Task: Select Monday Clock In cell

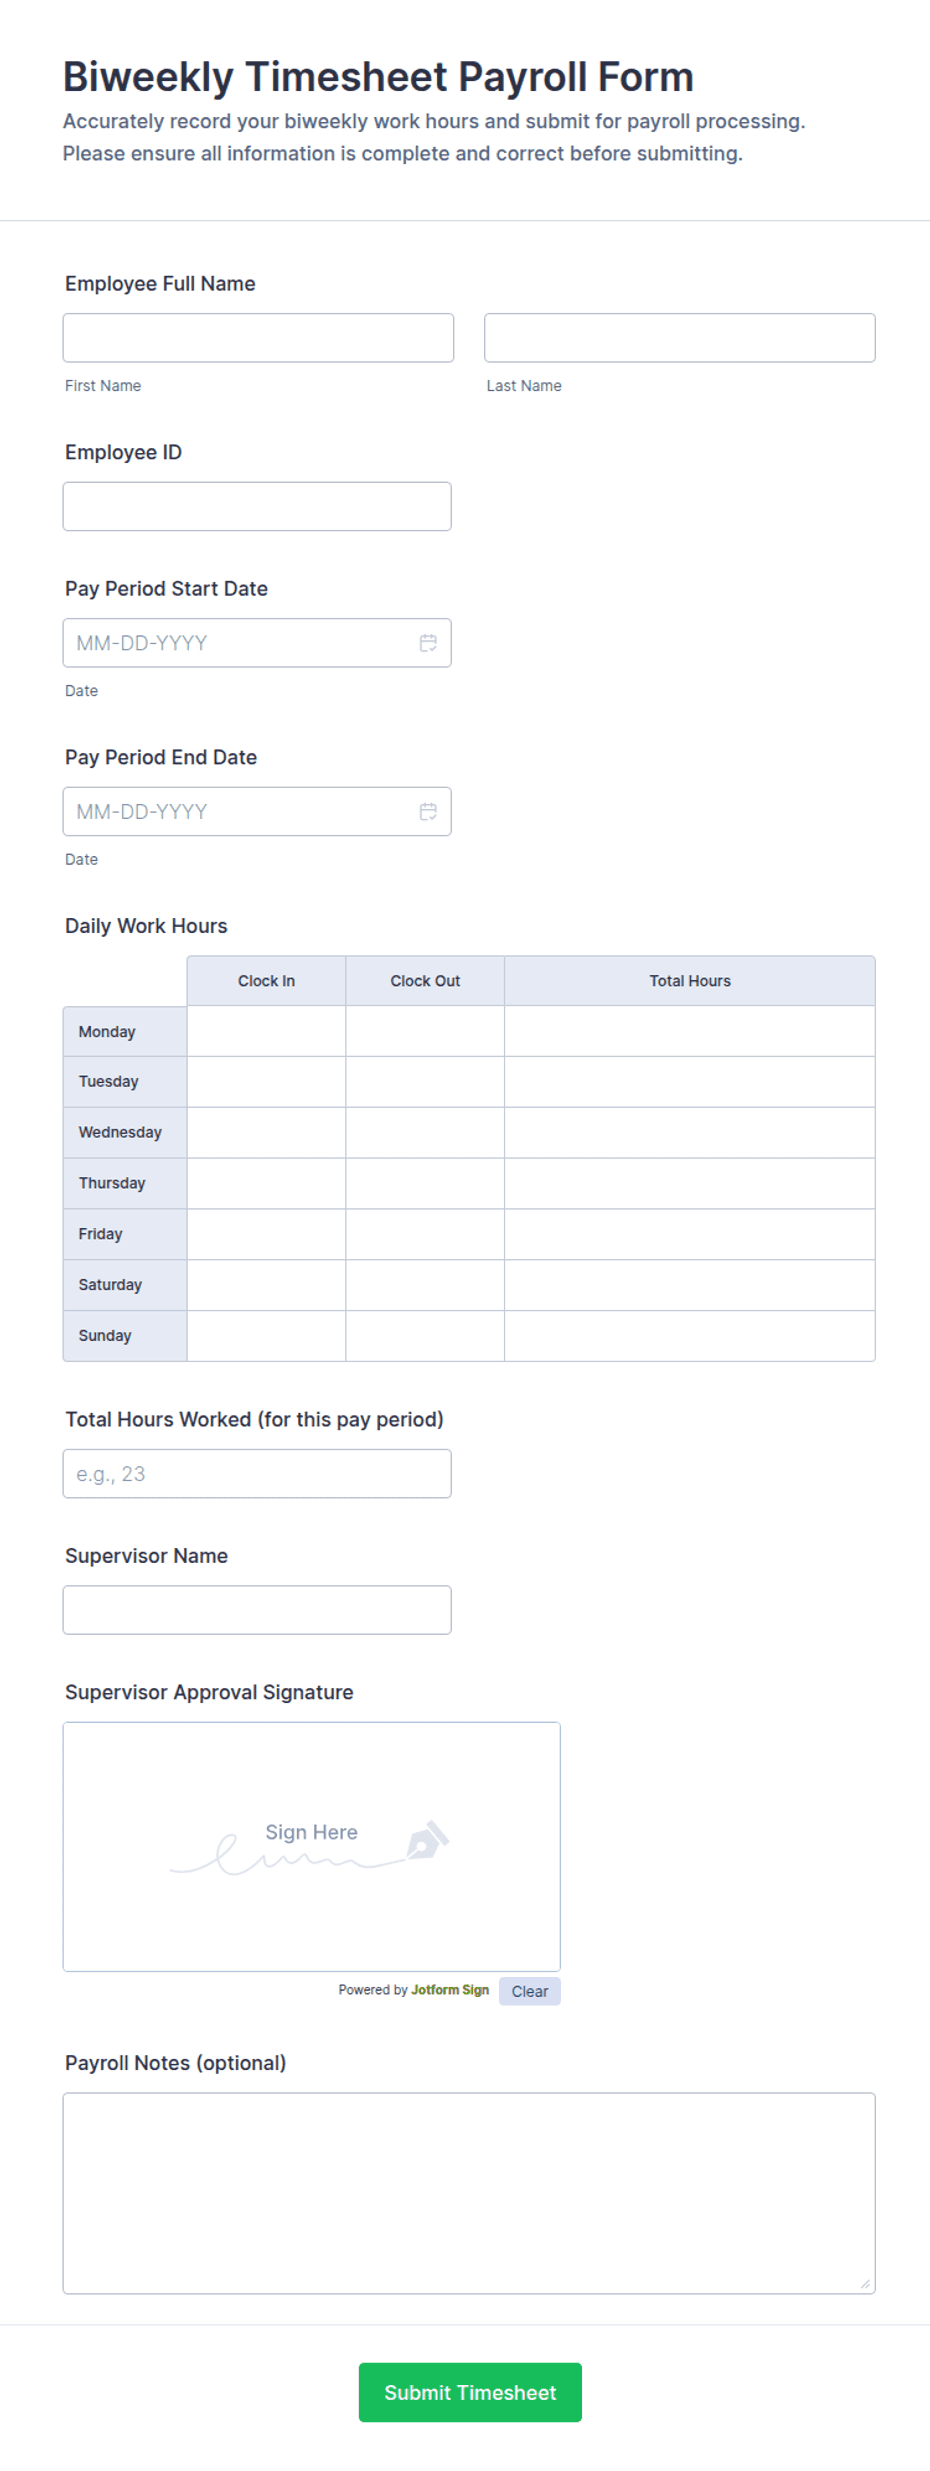Action: pos(266,1031)
